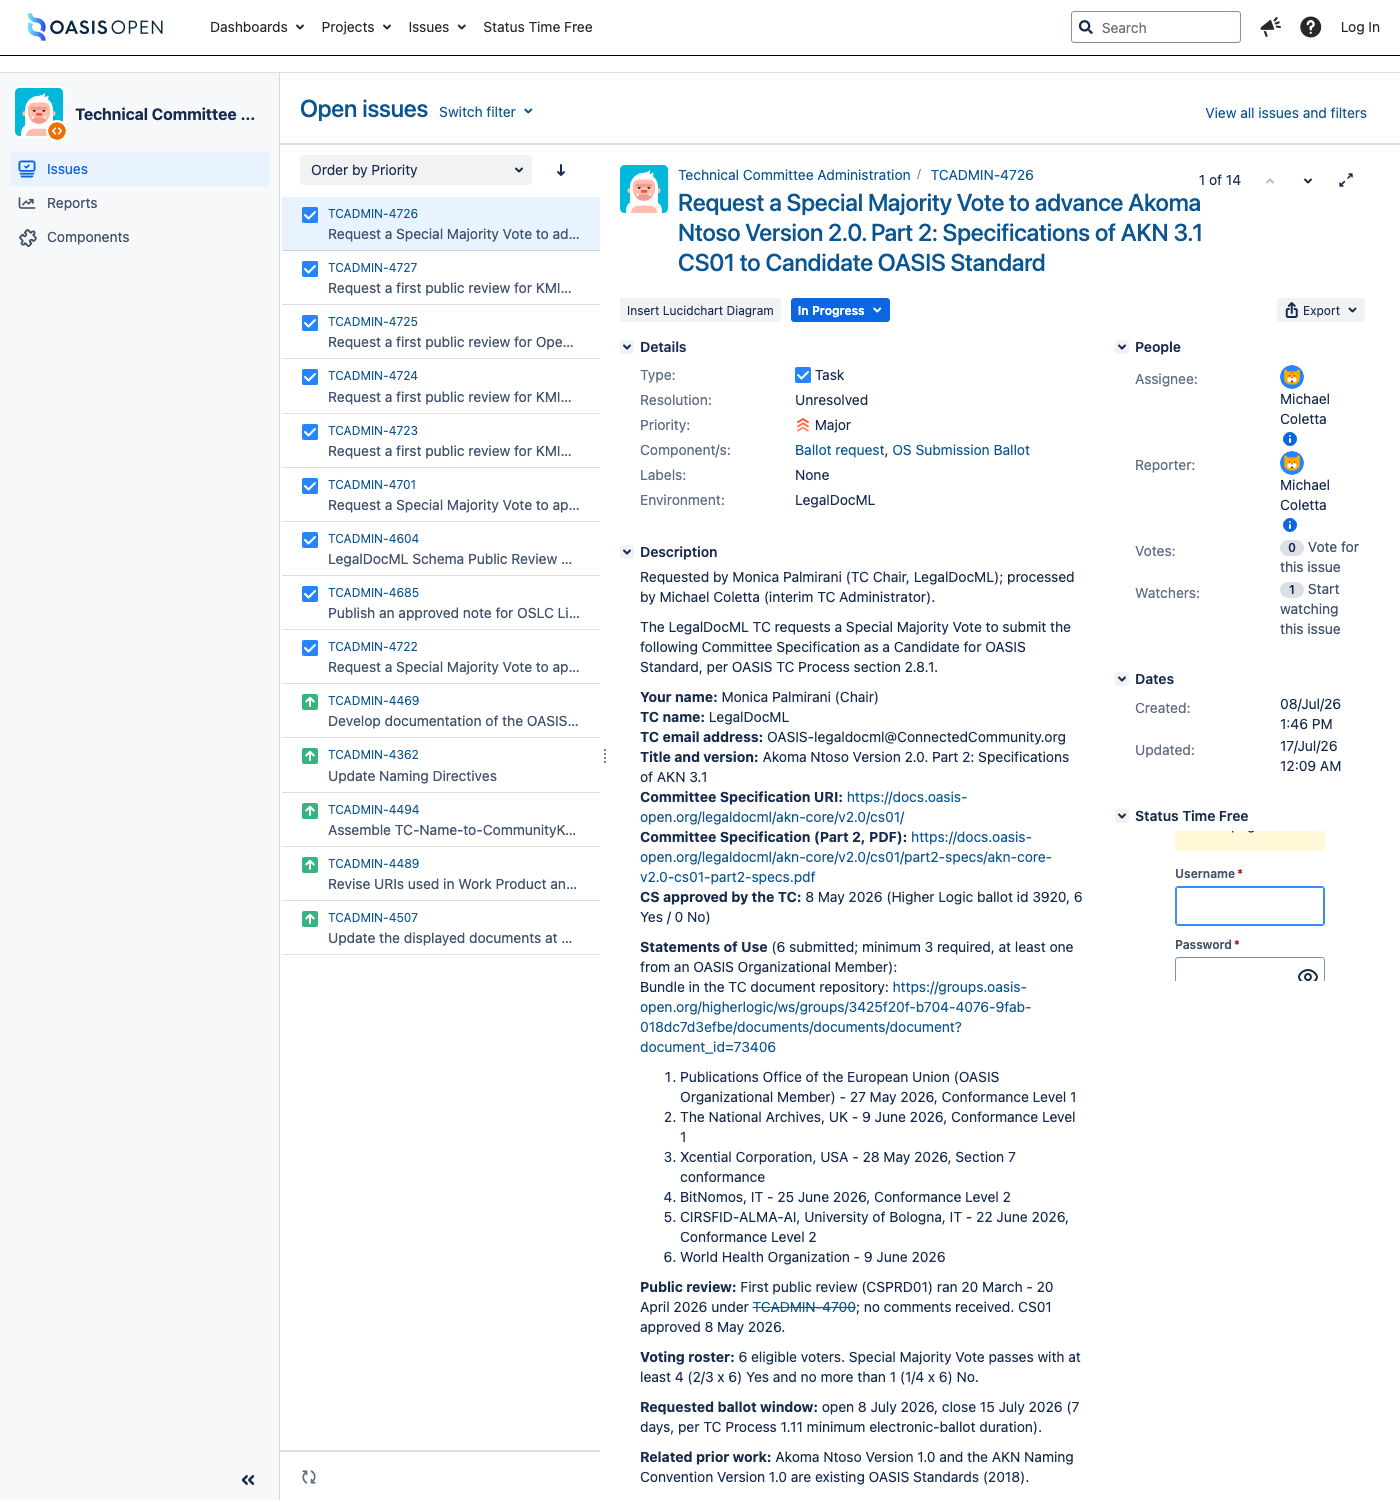Open the Ballot request component link
Viewport: 1400px width, 1502px height.
coord(840,450)
